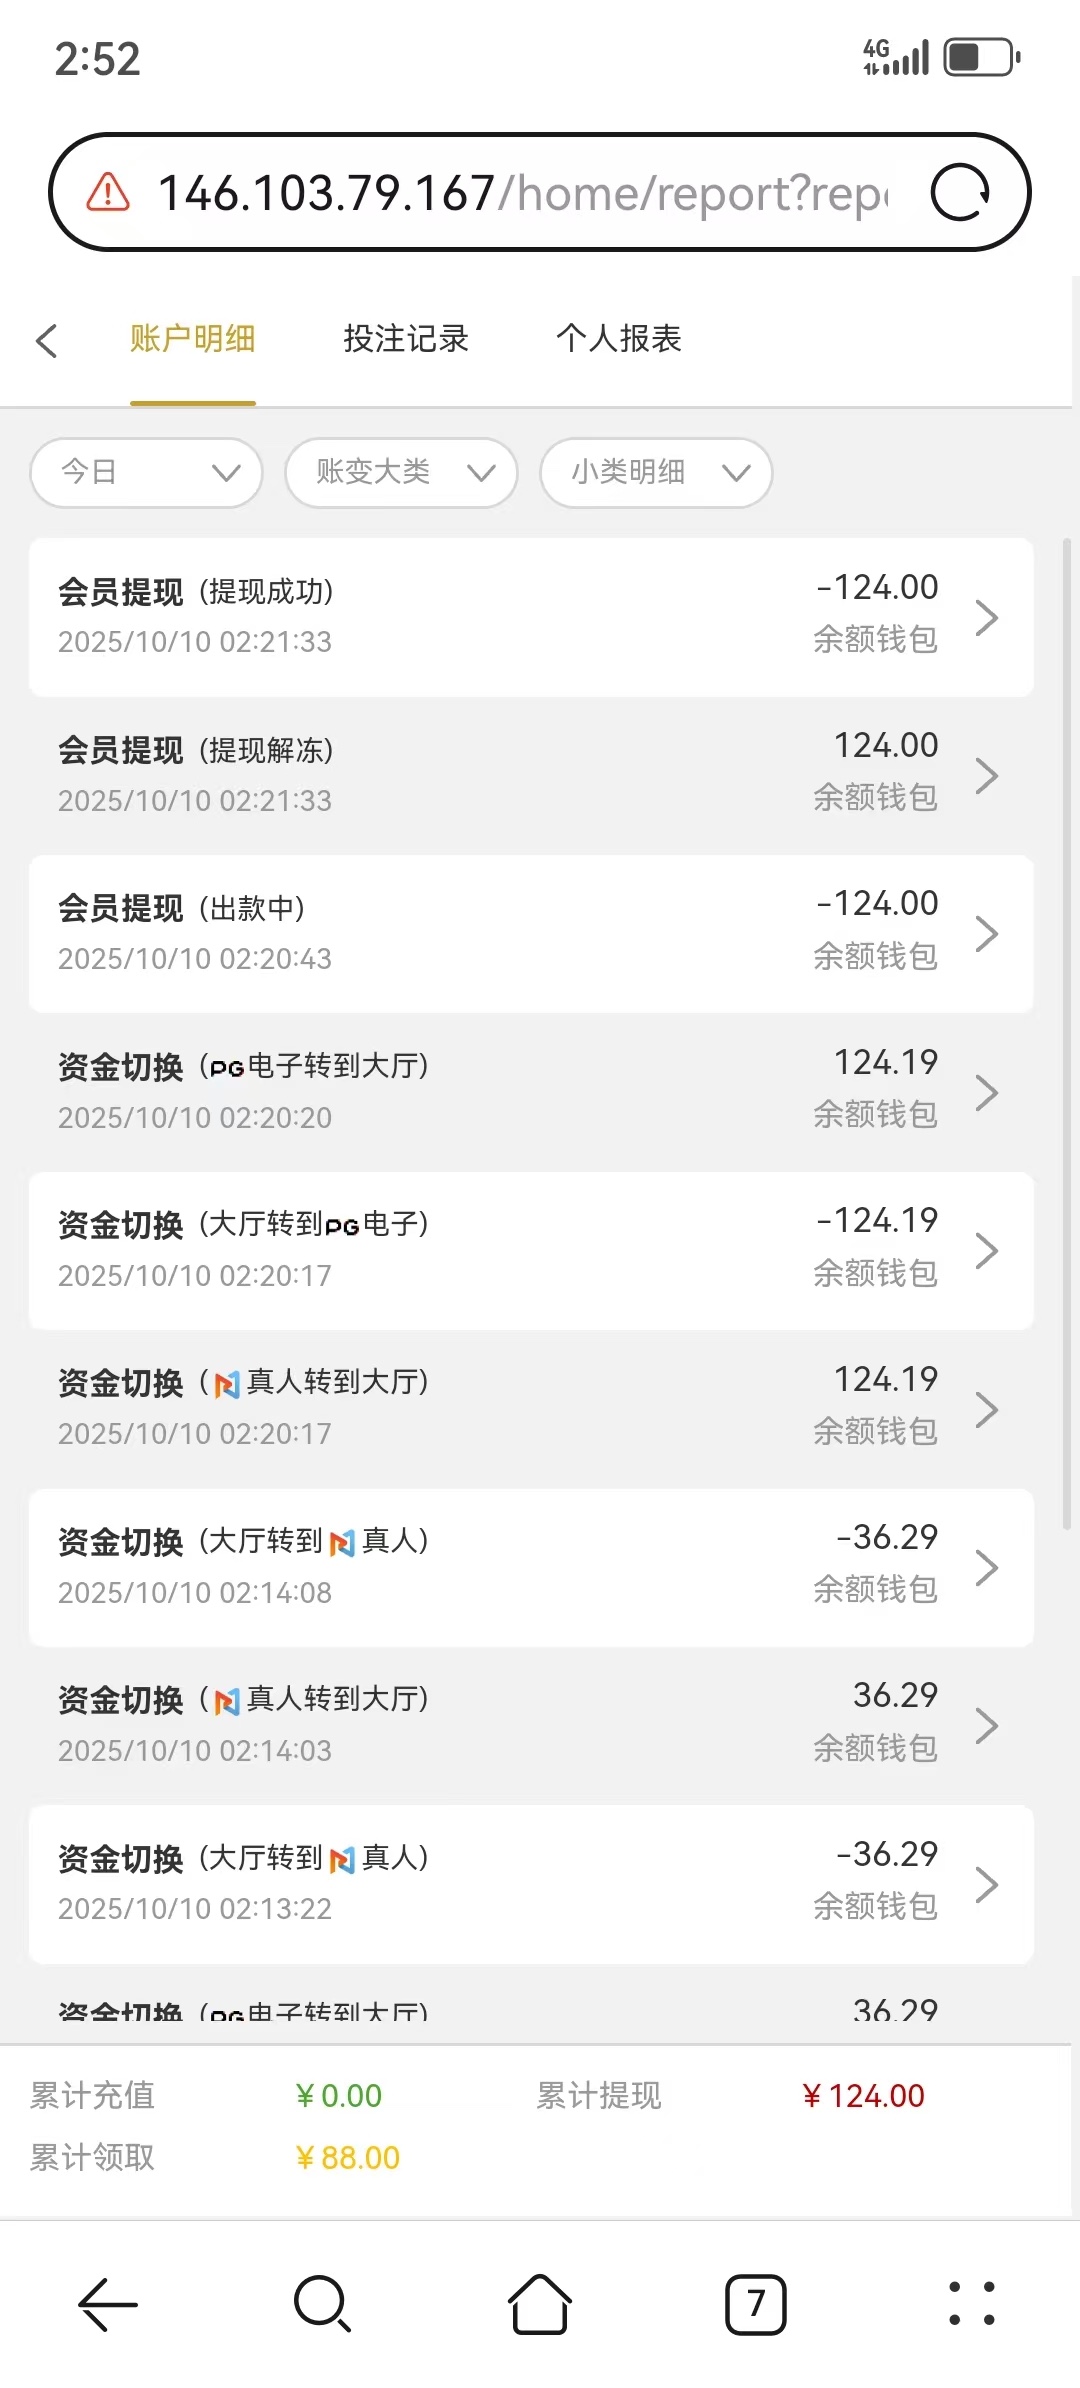Tap the page reload icon in address bar

pyautogui.click(x=960, y=192)
